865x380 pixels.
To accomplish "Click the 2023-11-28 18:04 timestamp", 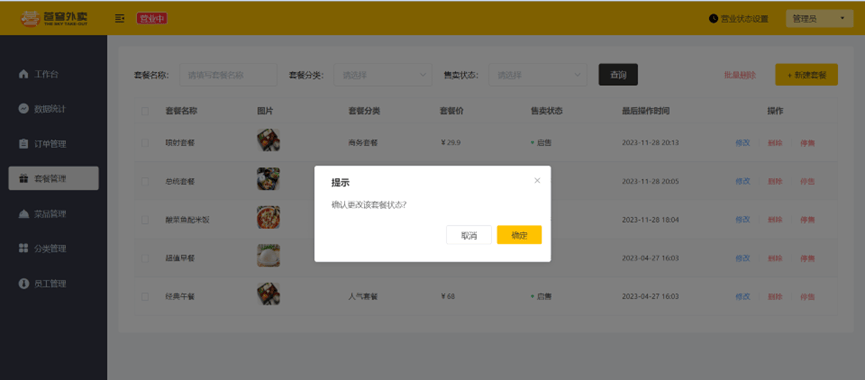I will click(650, 220).
